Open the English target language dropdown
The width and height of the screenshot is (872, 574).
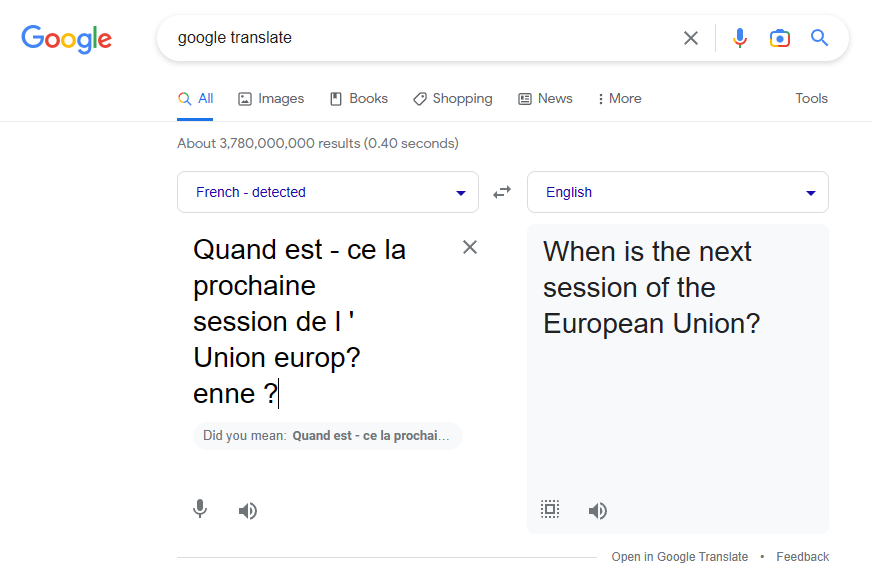point(677,192)
